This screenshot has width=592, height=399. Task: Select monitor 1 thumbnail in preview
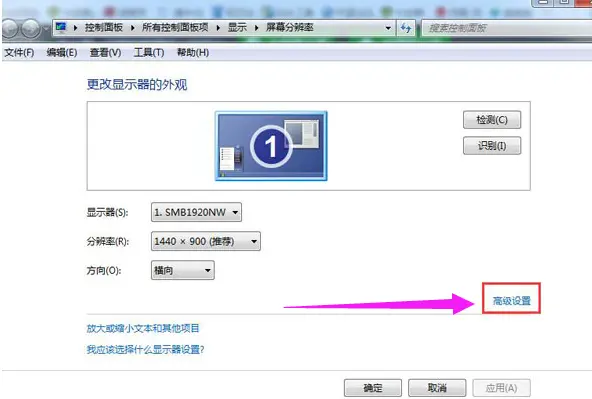tap(271, 146)
